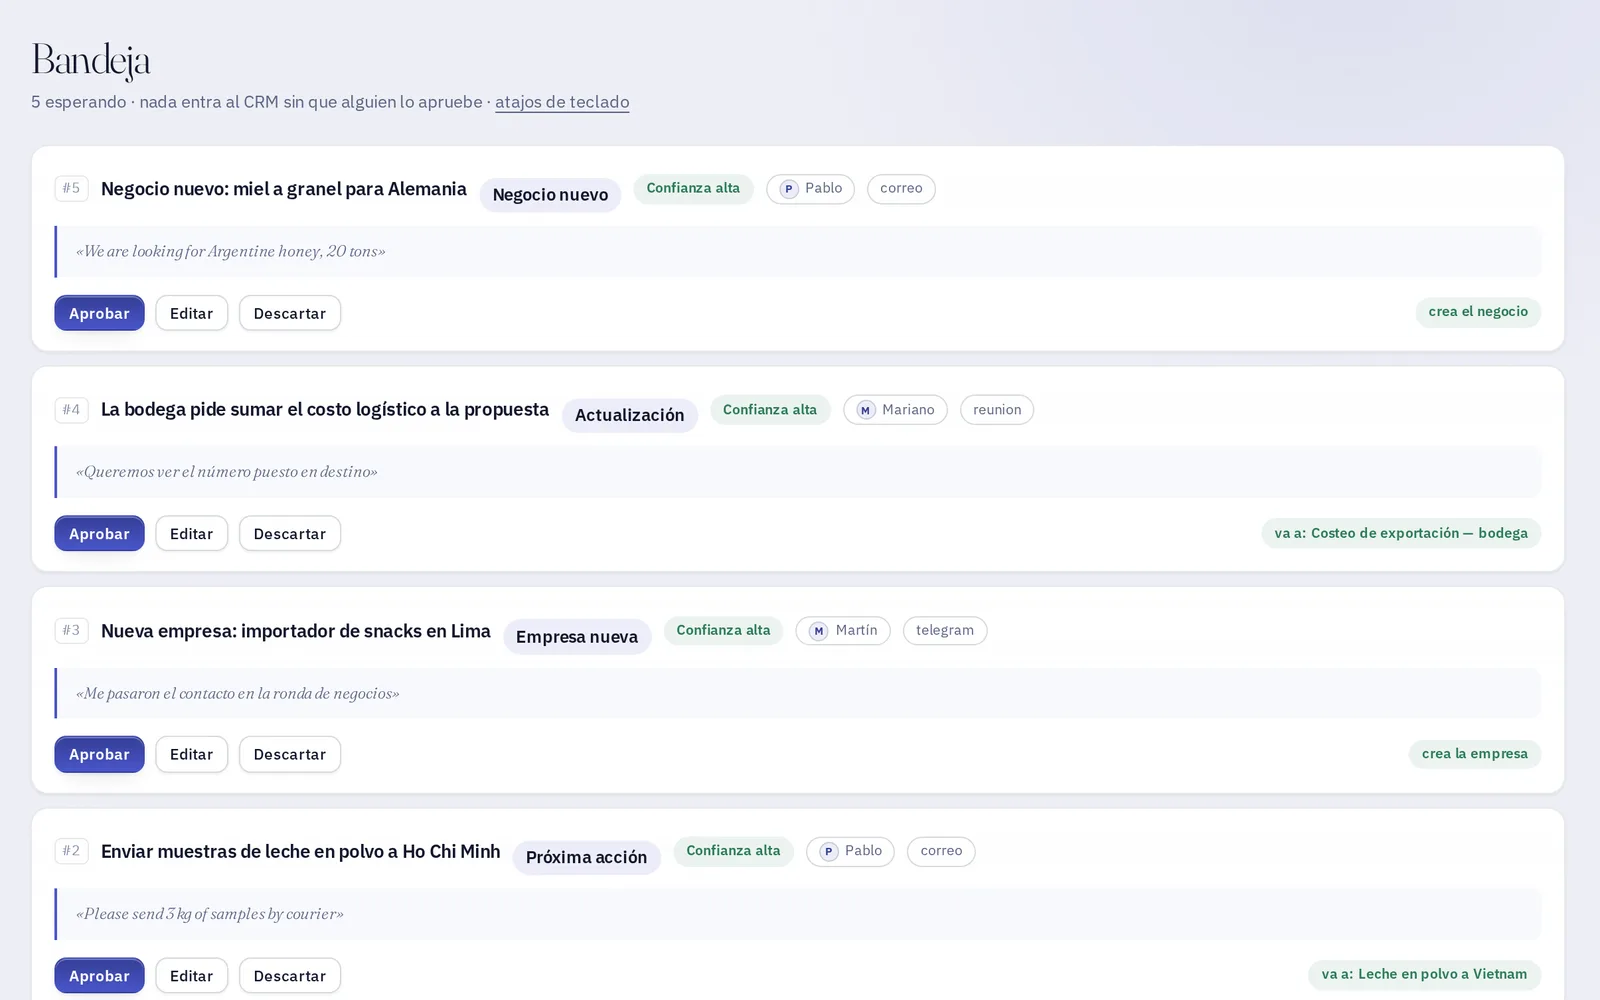Discard the miel a granel para Alemania item
This screenshot has width=1600, height=1000.
pyautogui.click(x=290, y=313)
